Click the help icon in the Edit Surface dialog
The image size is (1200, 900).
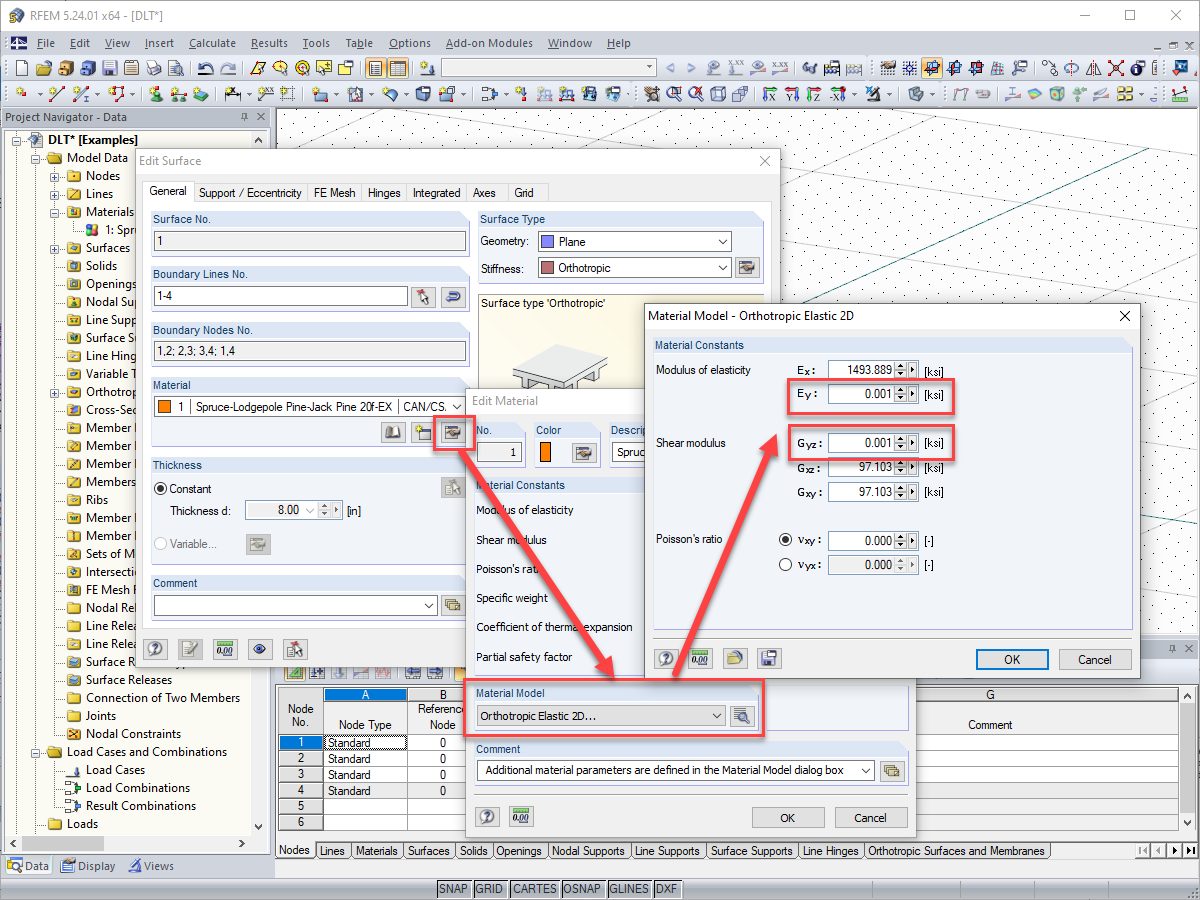156,648
